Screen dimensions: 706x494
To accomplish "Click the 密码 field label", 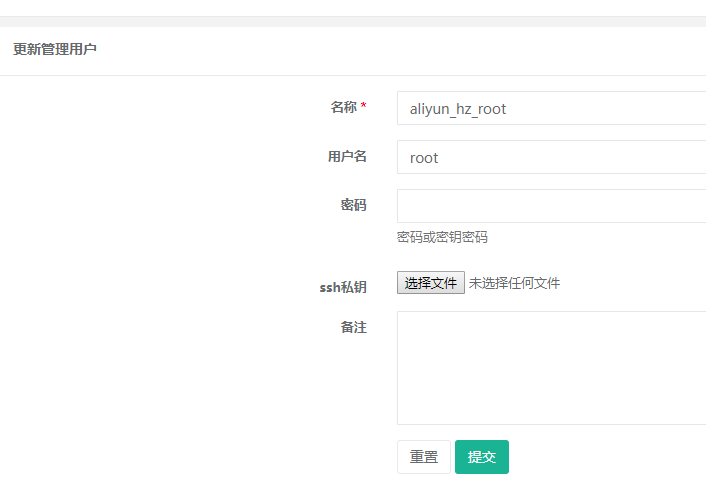I will click(x=353, y=205).
